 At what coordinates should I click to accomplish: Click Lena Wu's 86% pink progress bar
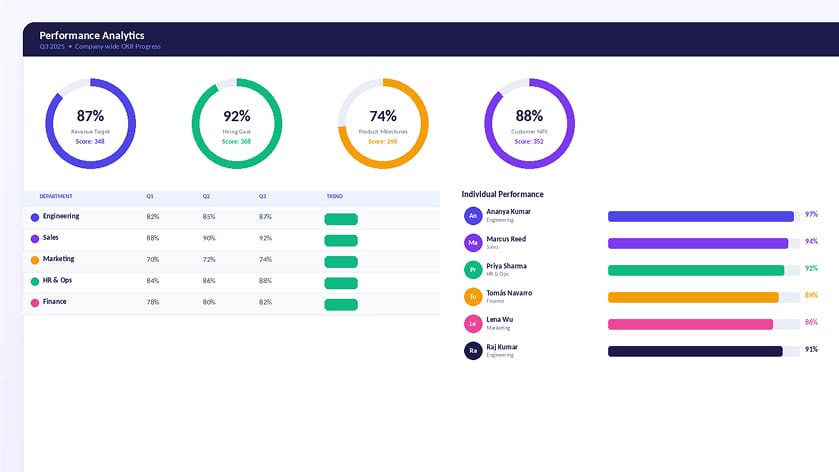(704, 324)
